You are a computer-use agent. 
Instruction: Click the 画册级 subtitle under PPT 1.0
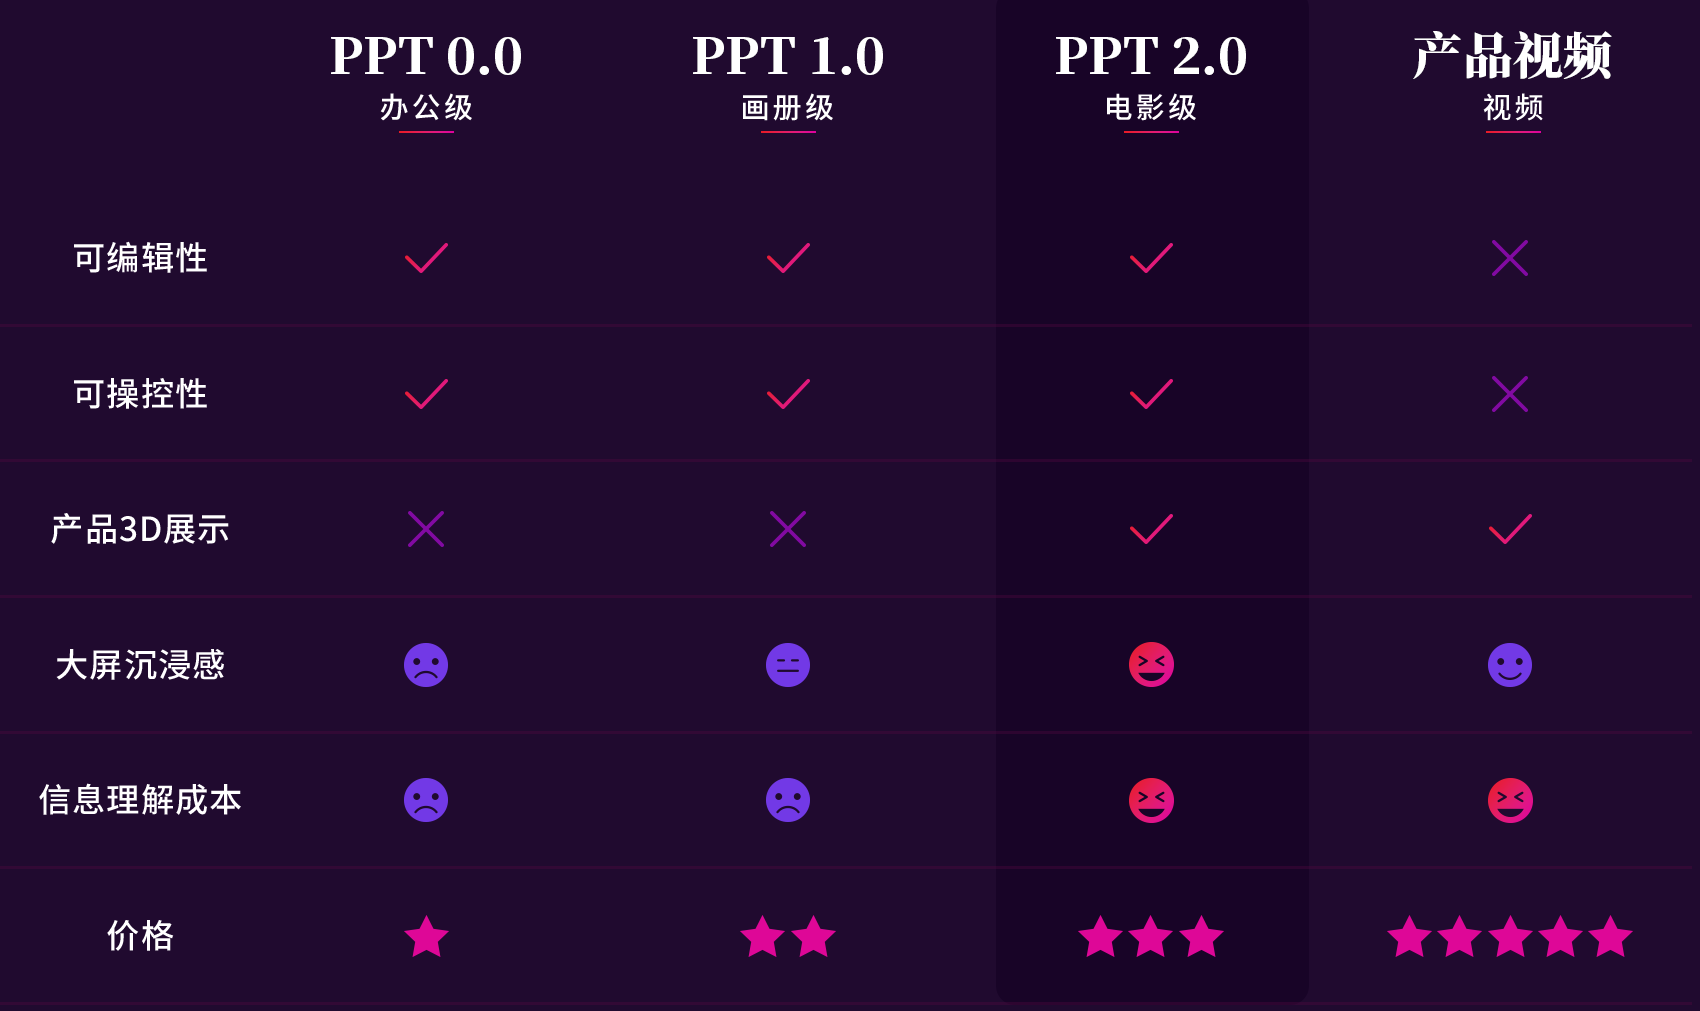click(x=788, y=108)
